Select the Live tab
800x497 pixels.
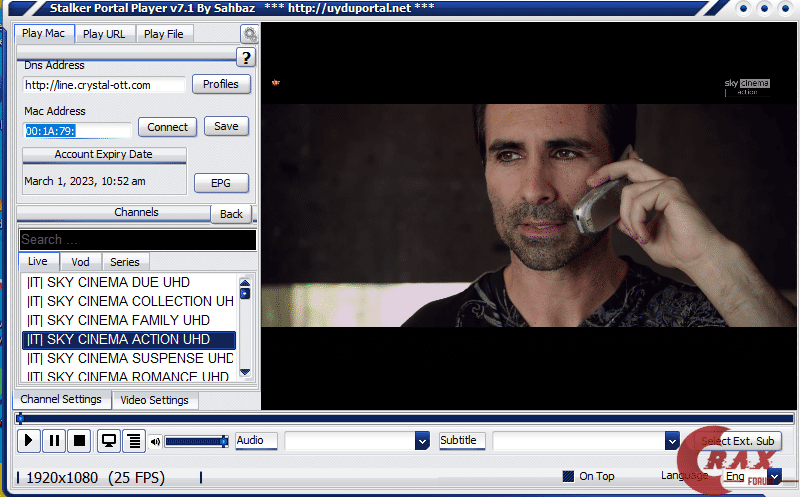38,261
